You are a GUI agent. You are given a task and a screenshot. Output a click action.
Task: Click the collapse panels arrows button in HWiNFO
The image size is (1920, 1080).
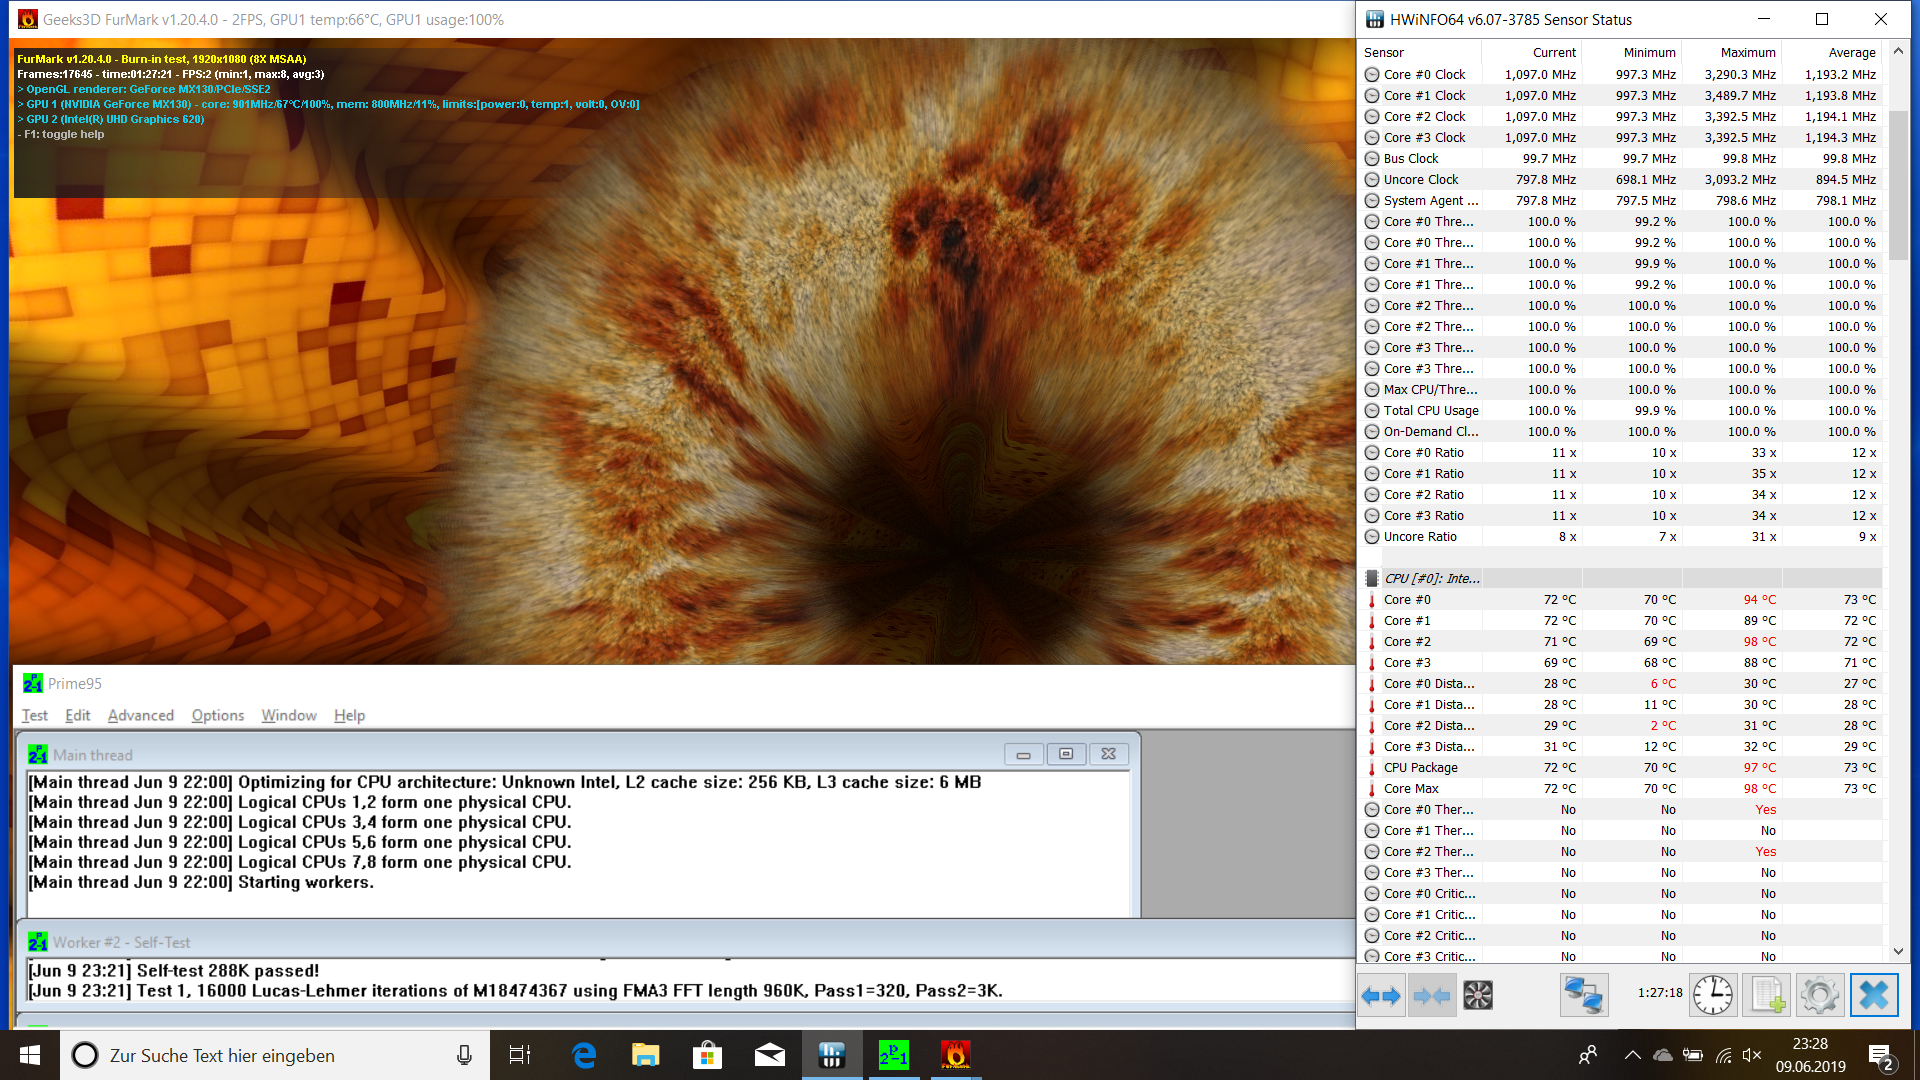pos(1431,995)
